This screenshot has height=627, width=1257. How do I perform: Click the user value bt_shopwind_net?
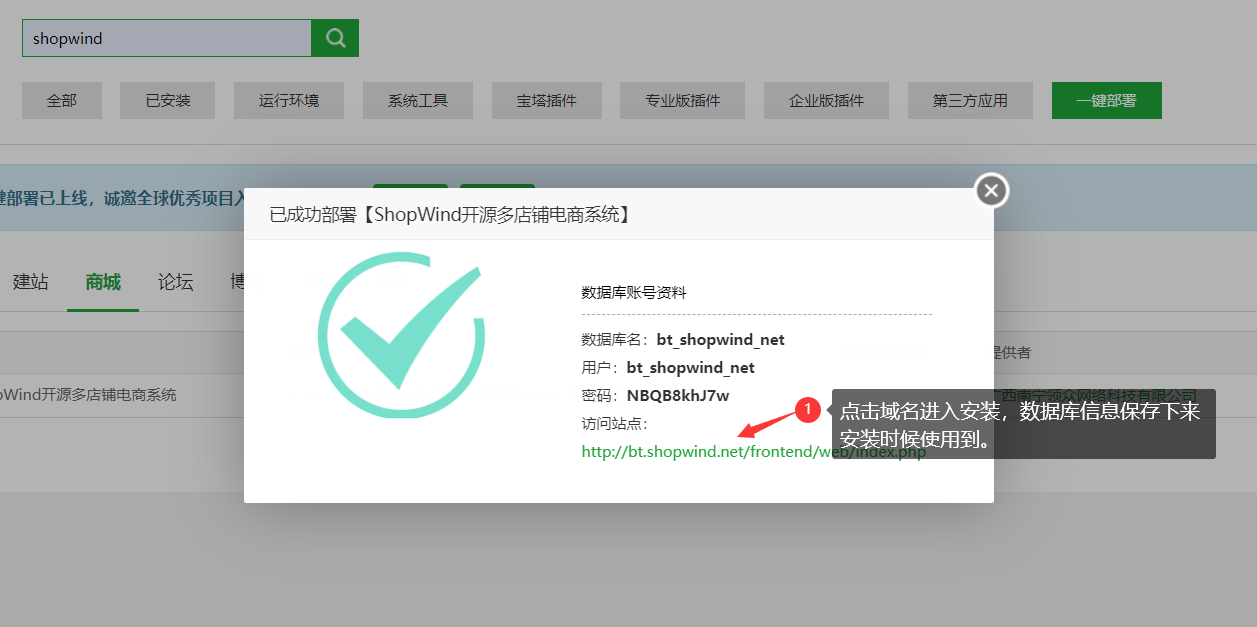[x=690, y=368]
